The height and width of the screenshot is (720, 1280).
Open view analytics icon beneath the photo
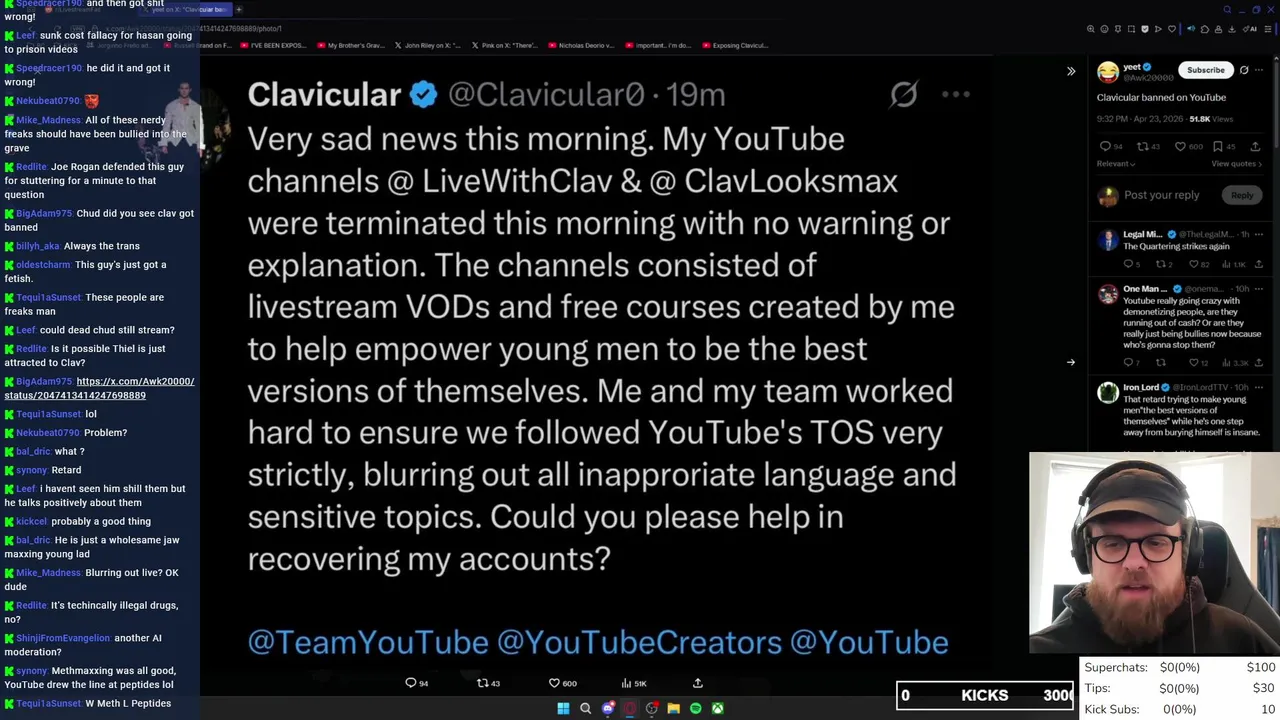pyautogui.click(x=627, y=683)
